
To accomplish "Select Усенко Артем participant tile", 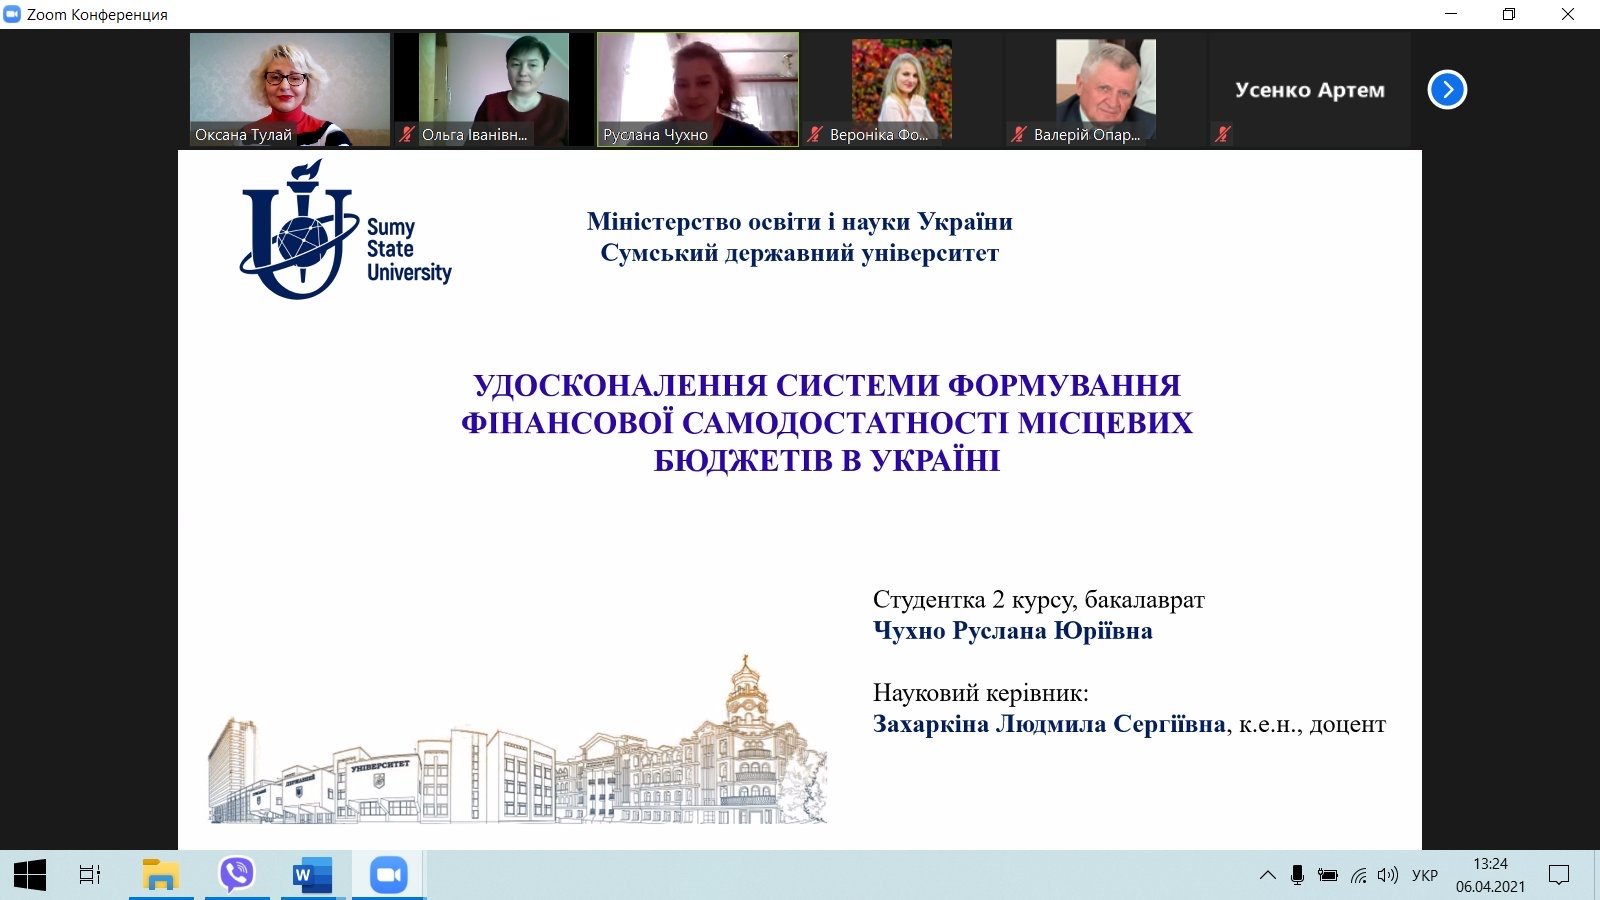I will [1310, 90].
